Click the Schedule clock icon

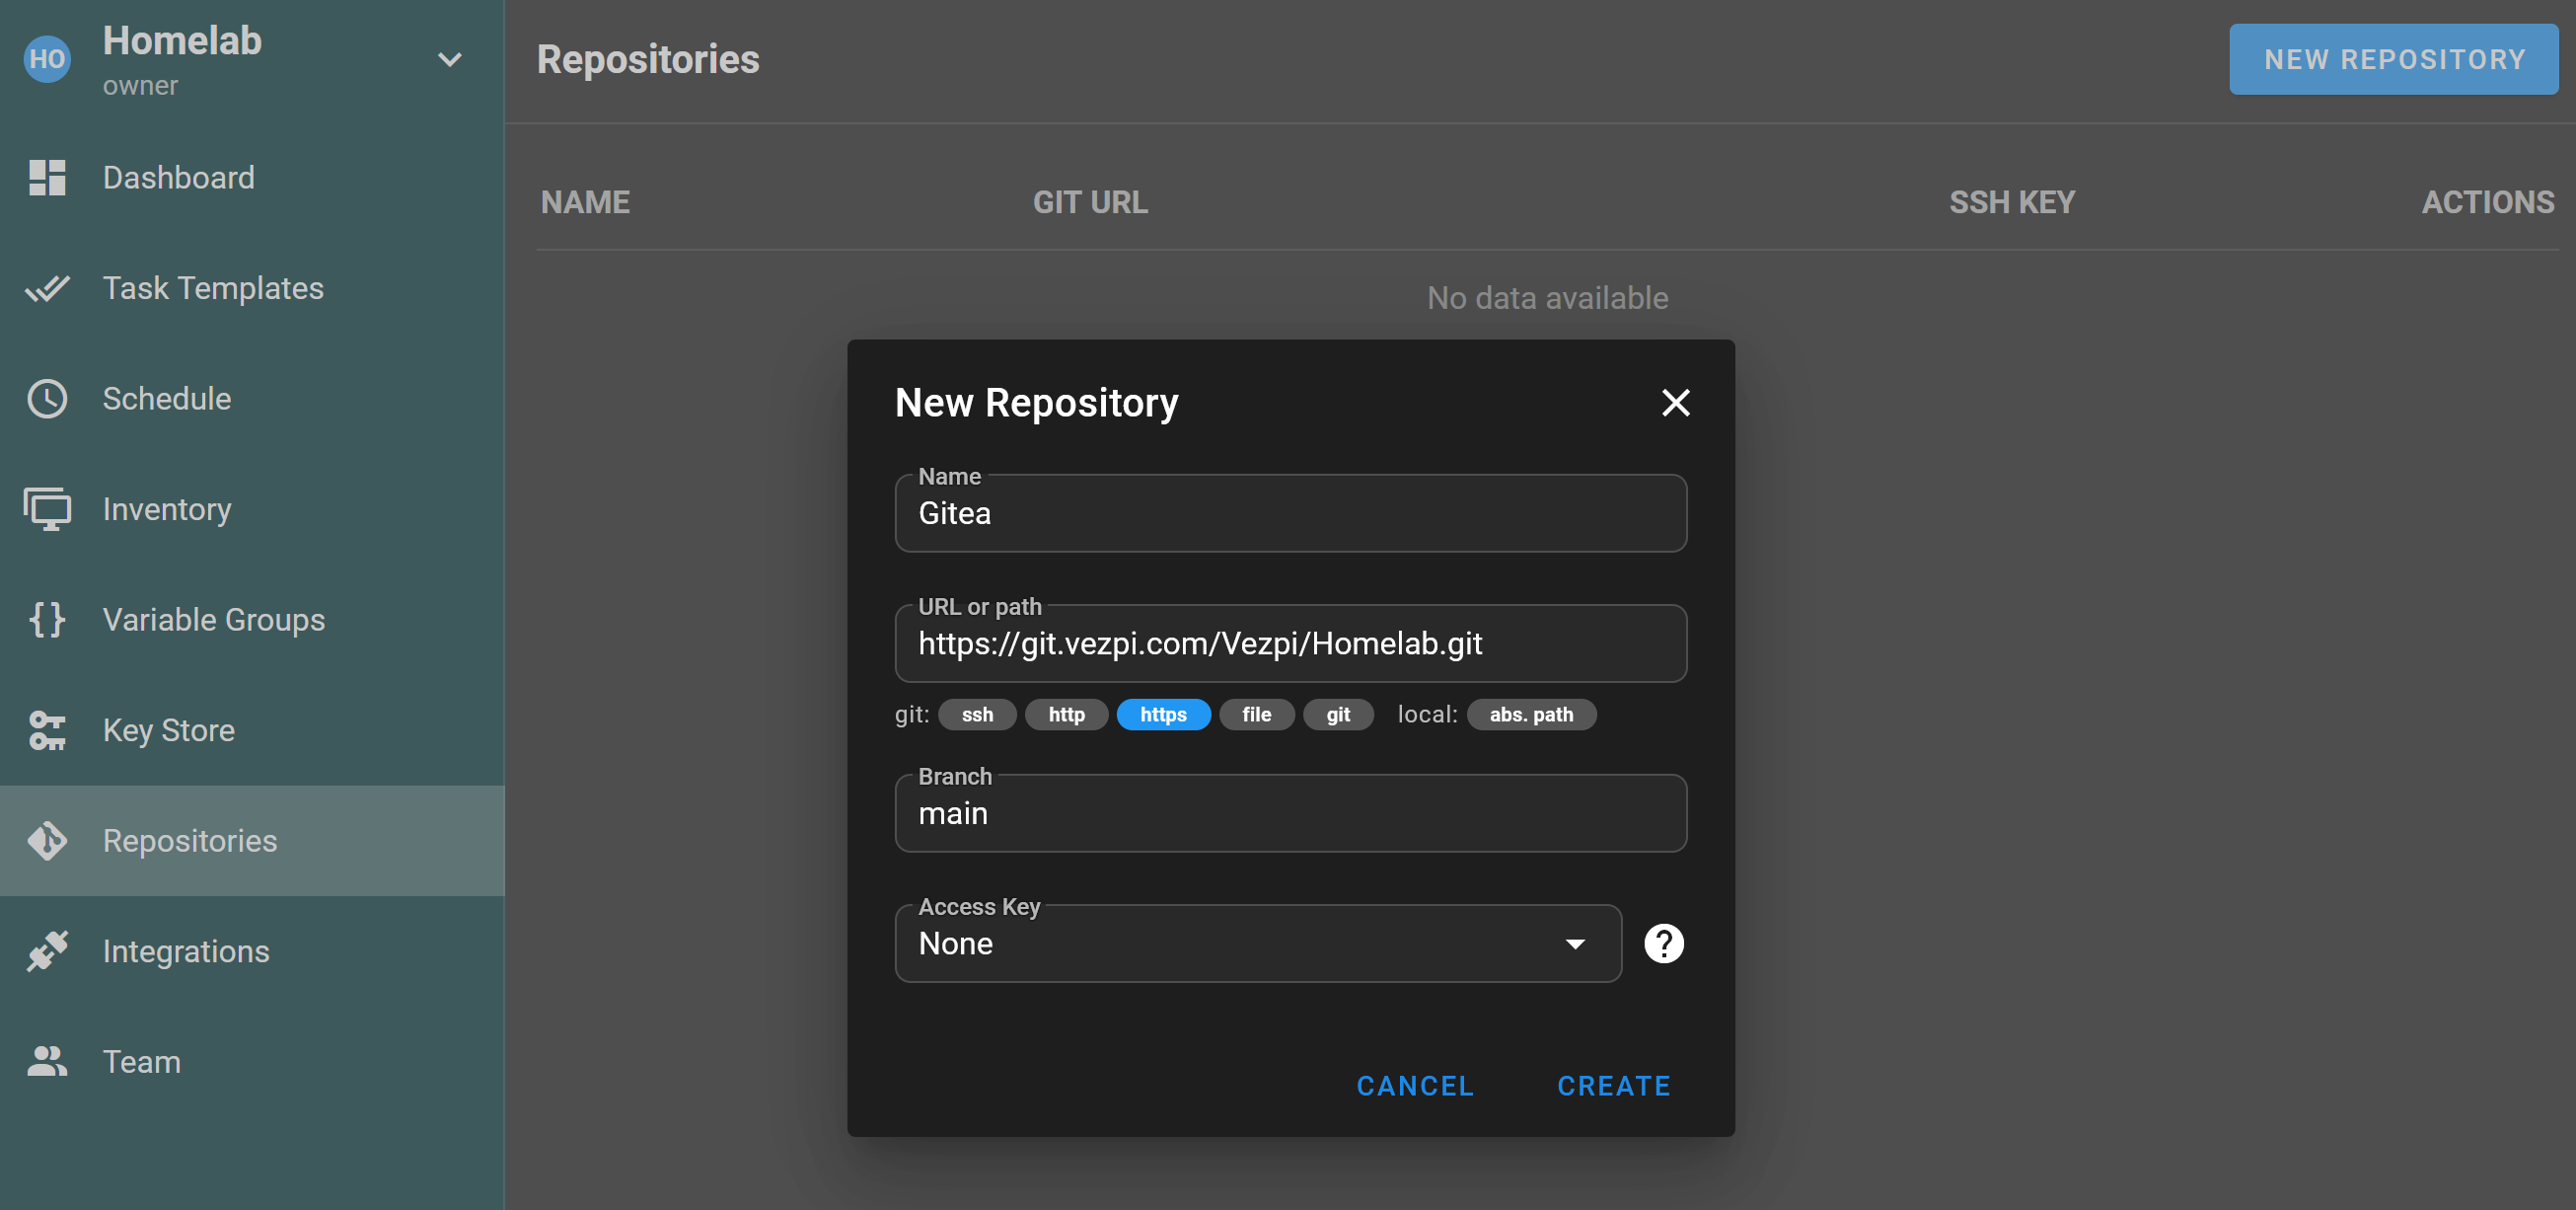[x=47, y=399]
